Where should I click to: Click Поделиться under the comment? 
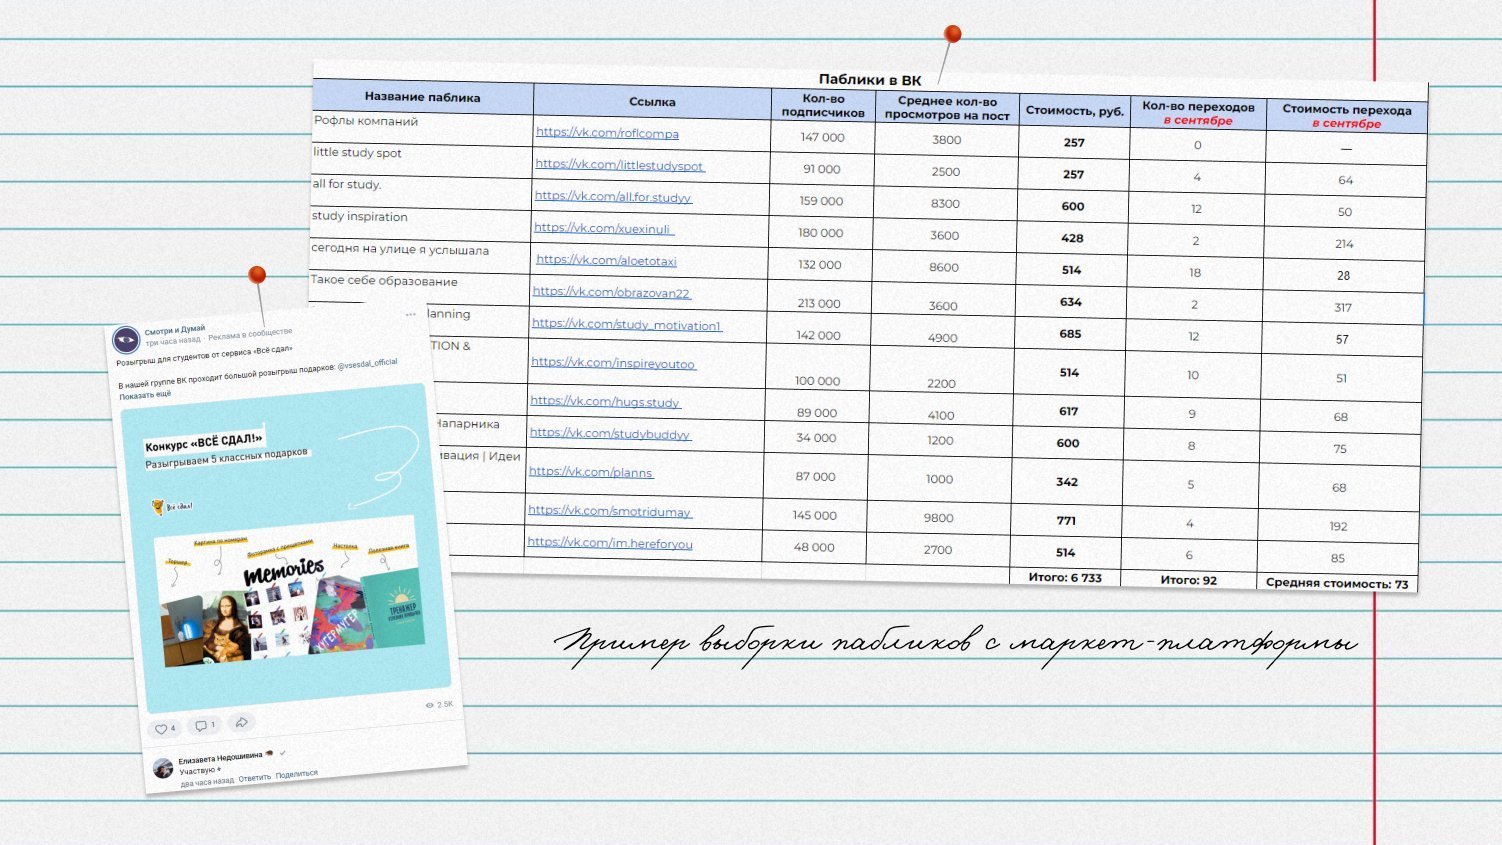(x=296, y=774)
